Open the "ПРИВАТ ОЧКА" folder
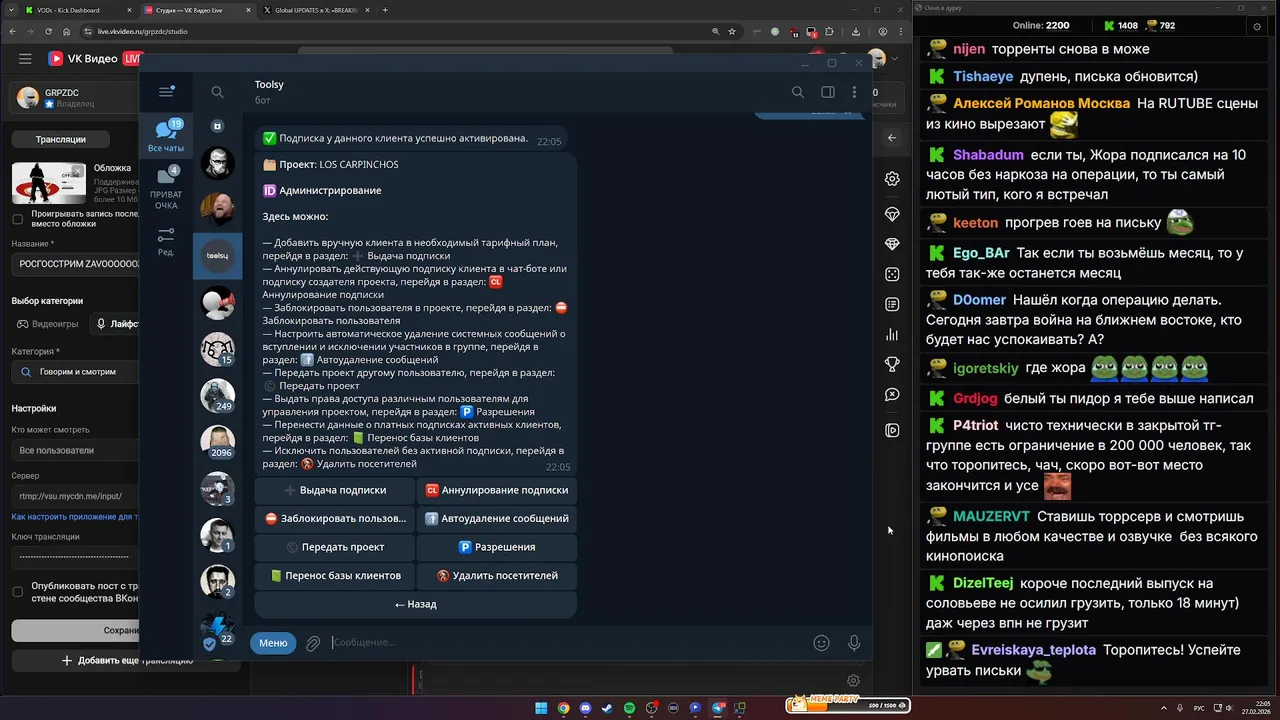 (x=166, y=188)
